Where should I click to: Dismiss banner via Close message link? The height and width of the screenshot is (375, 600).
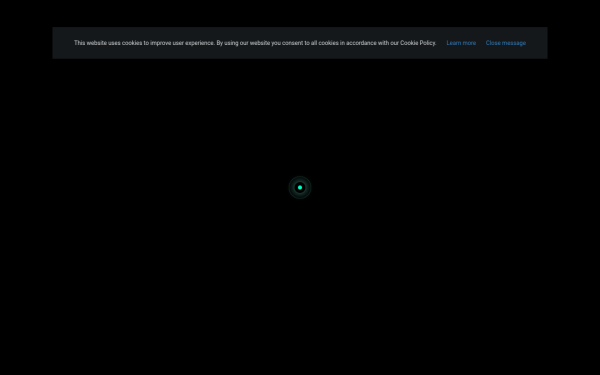505,43
